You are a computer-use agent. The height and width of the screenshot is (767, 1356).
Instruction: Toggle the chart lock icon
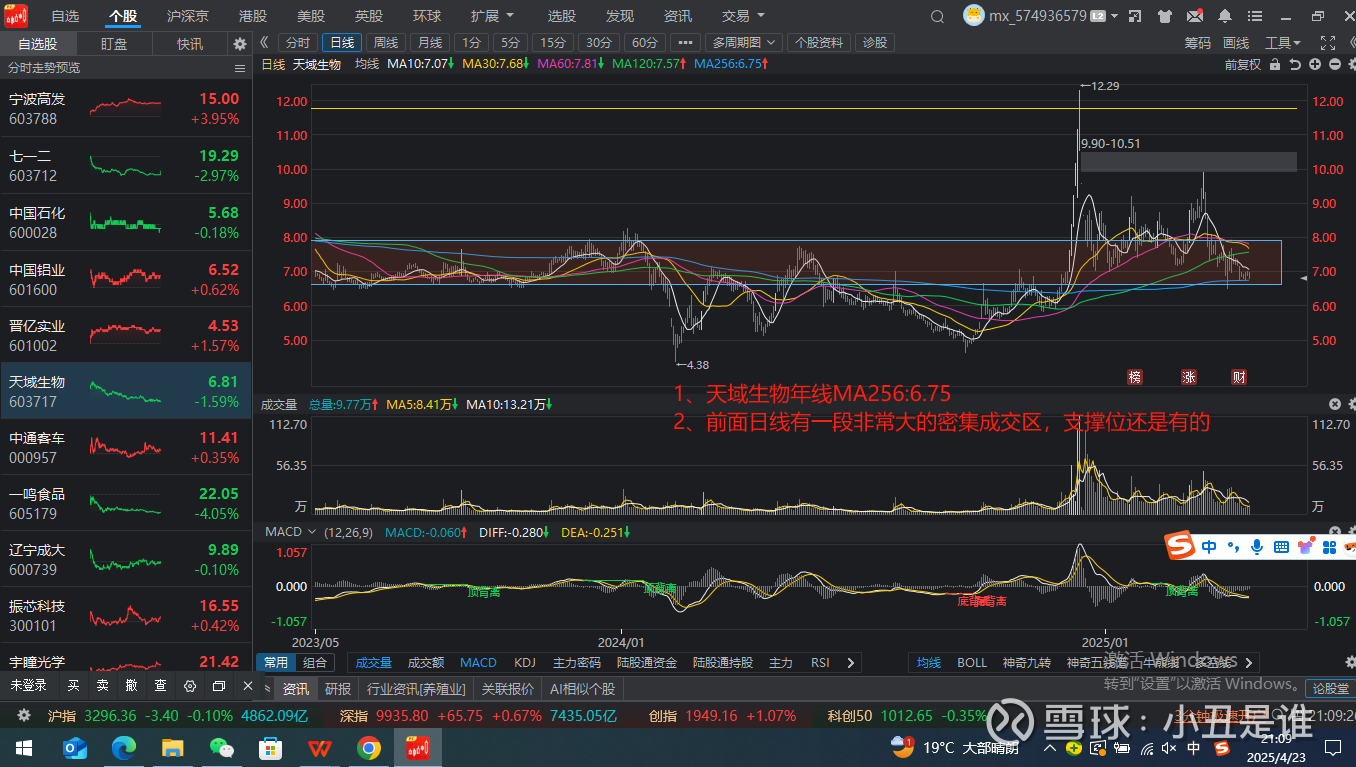click(x=1274, y=64)
